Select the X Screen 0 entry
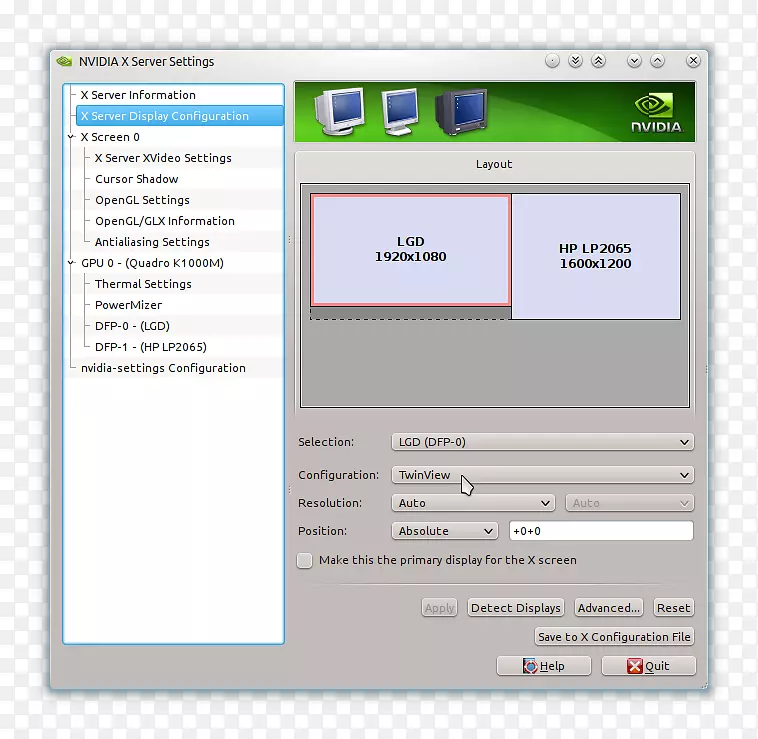 [x=110, y=137]
